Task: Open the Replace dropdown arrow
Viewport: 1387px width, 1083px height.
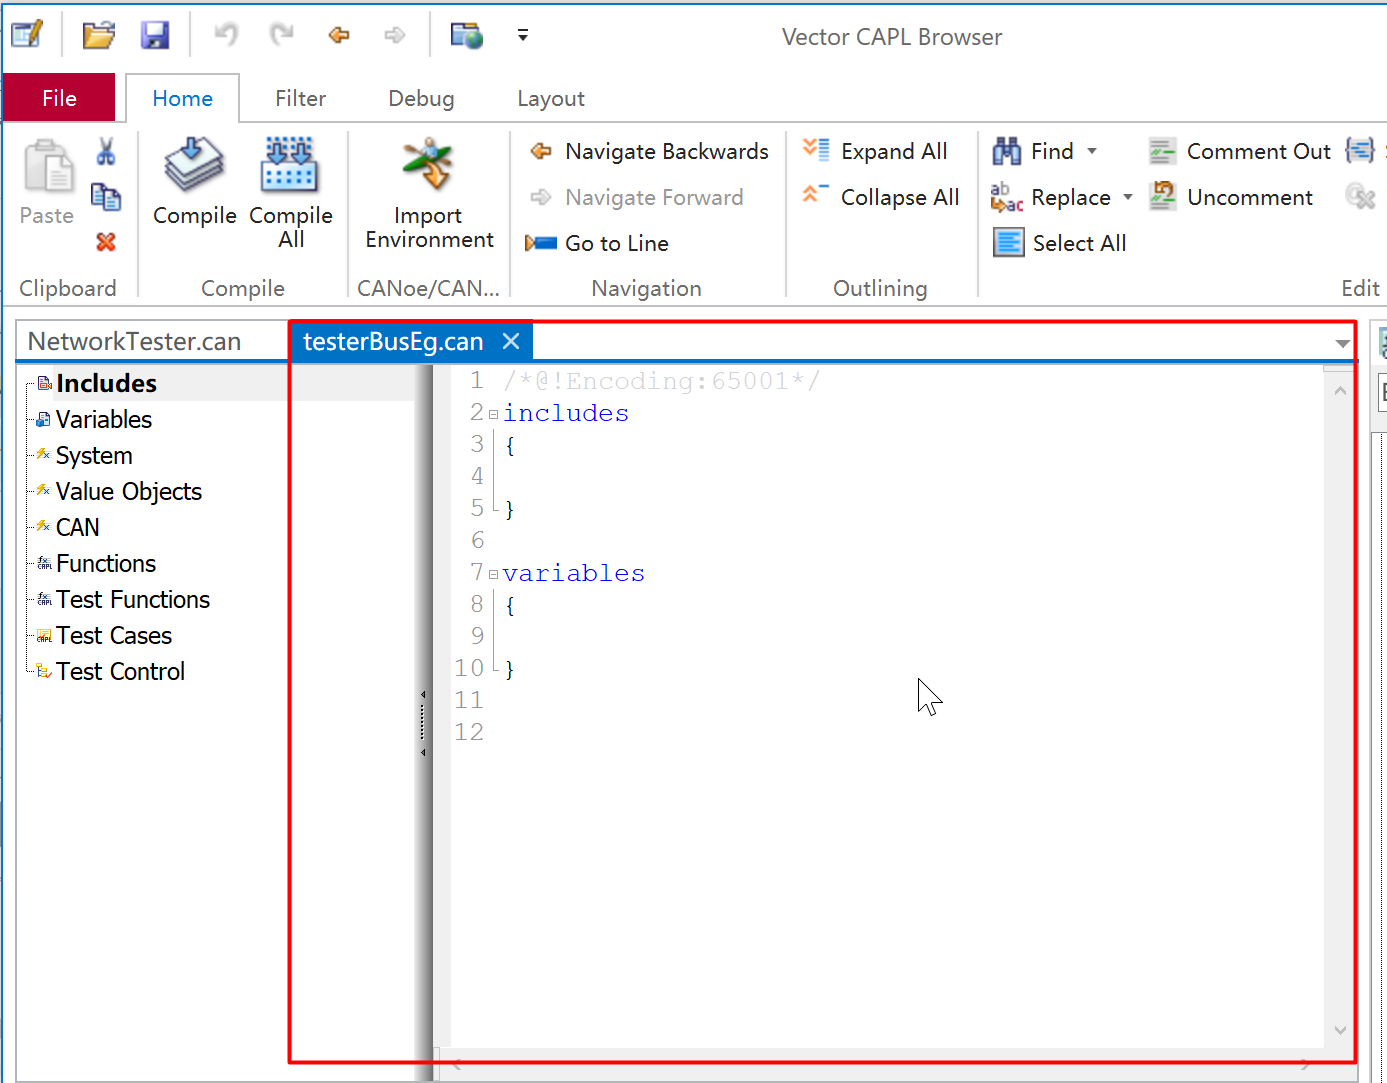Action: [x=1128, y=197]
